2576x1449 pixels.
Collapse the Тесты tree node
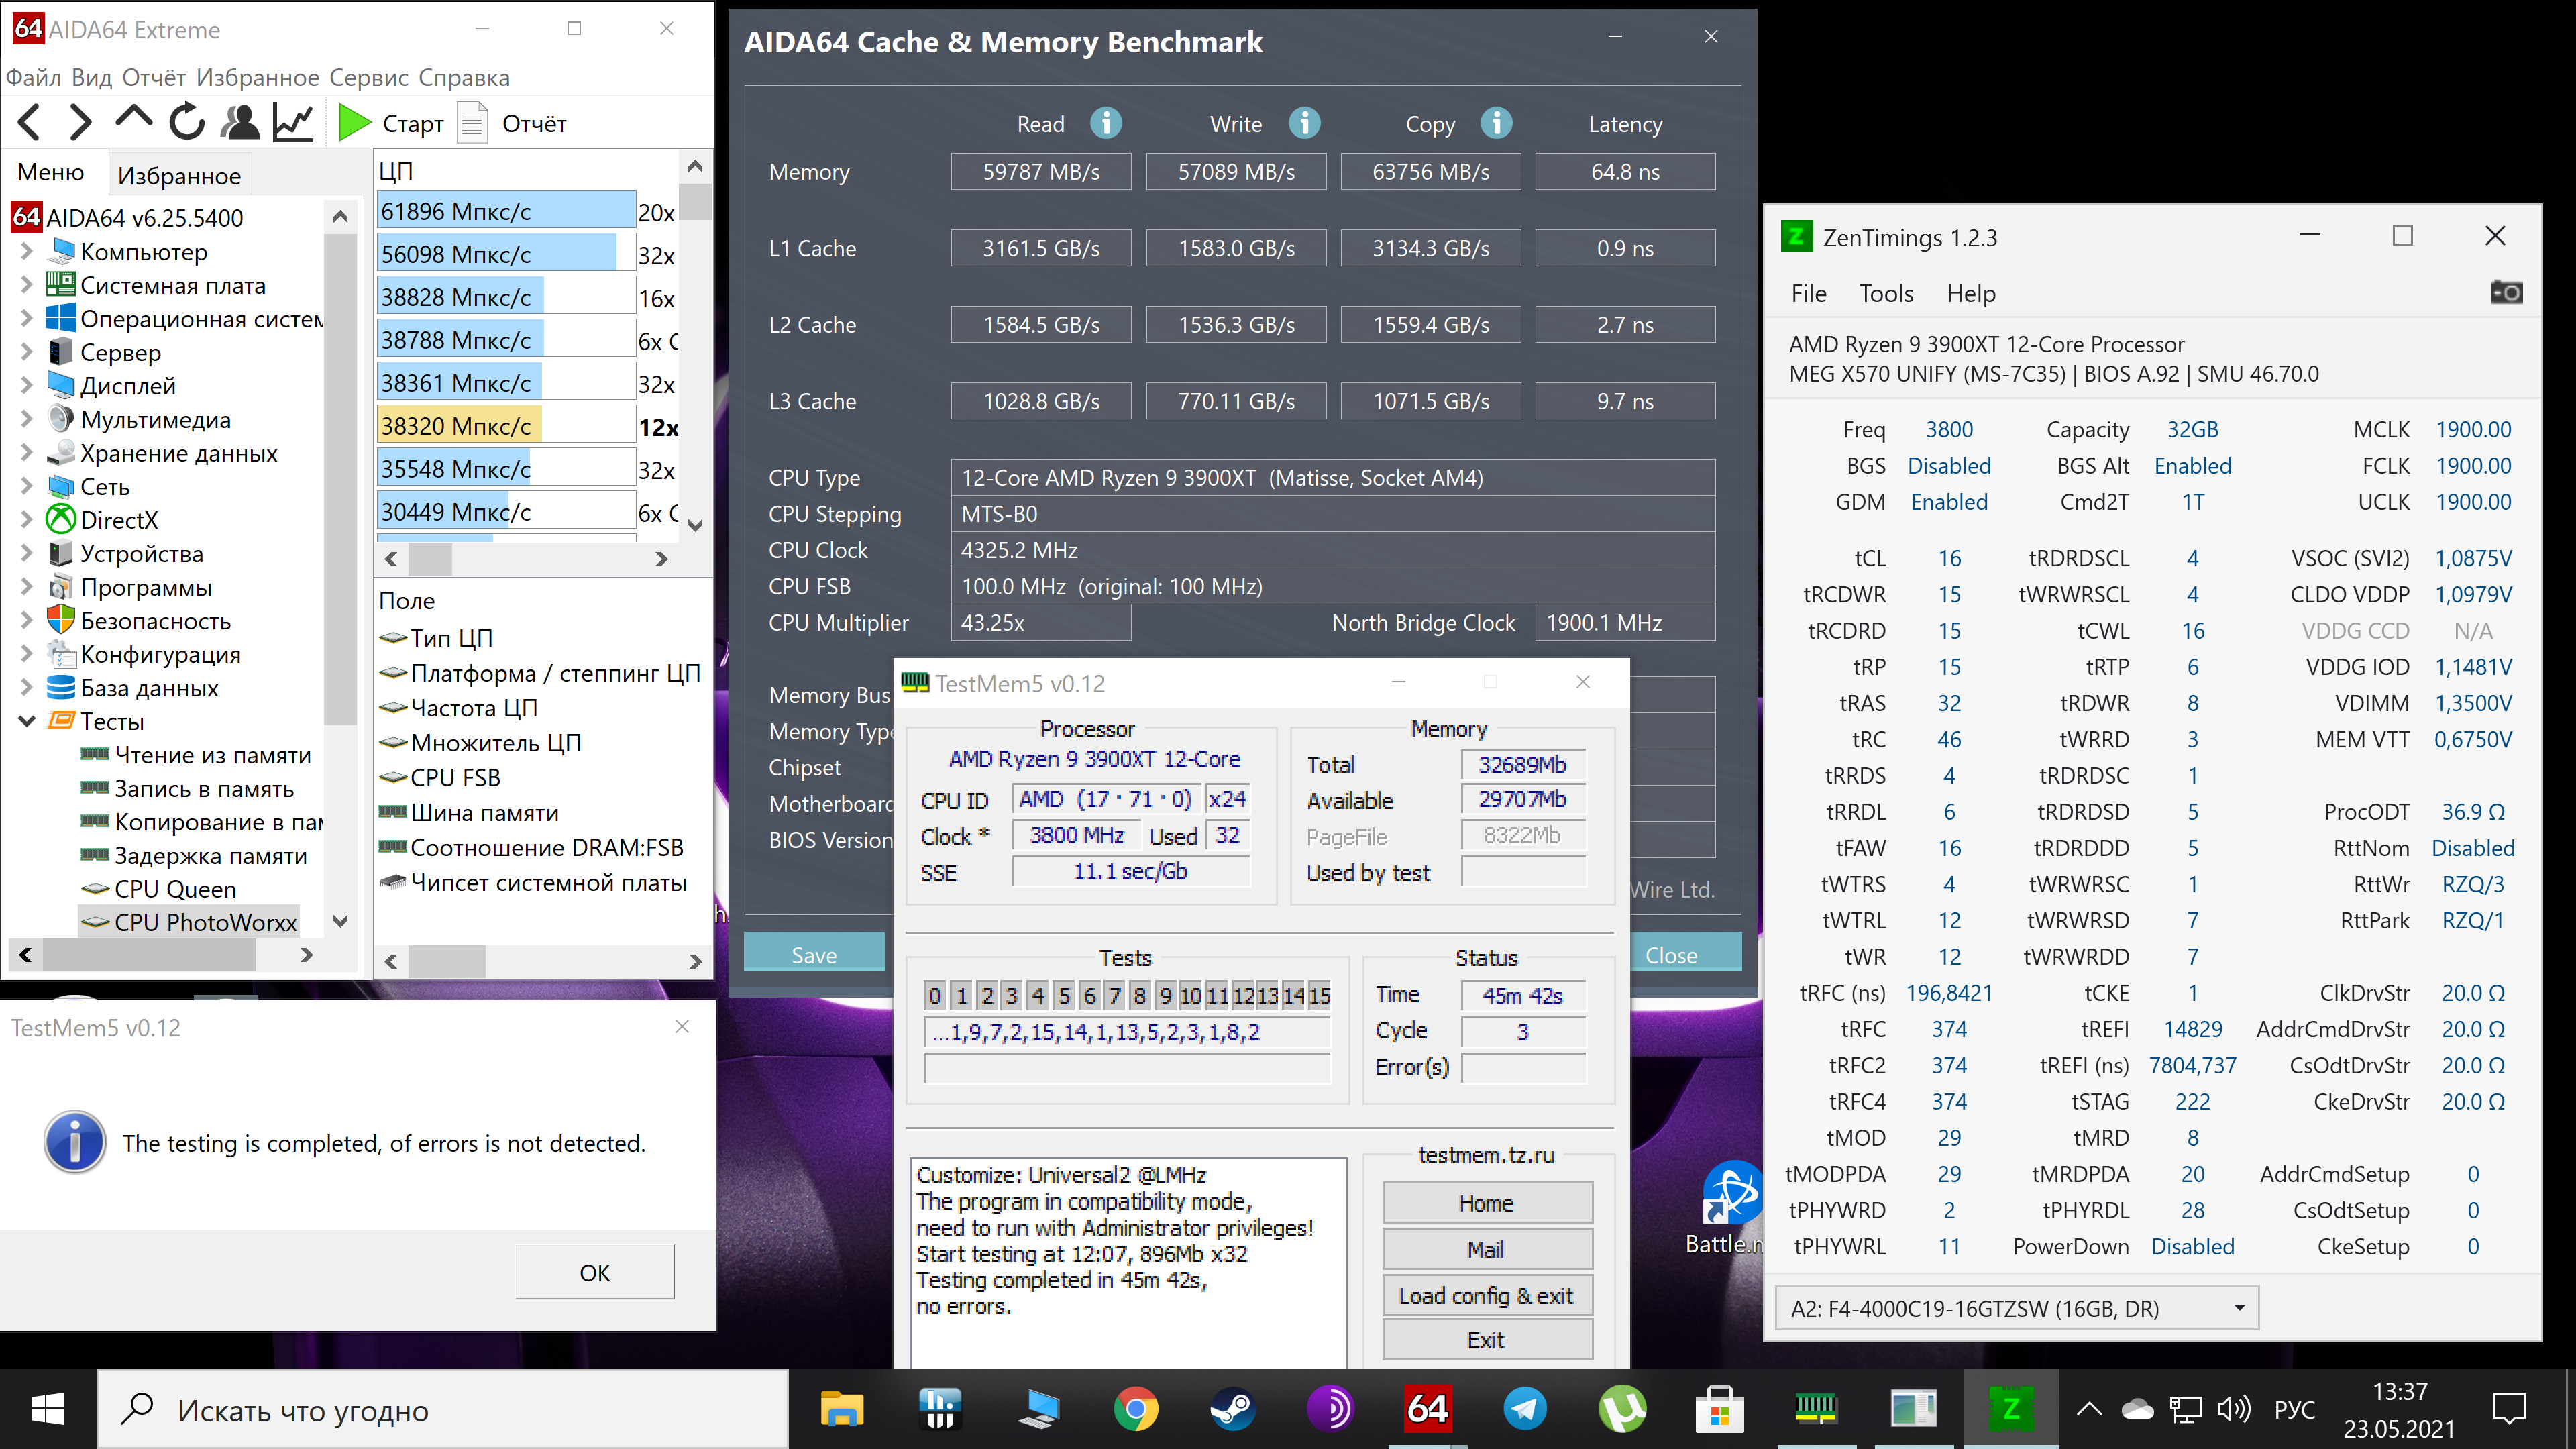point(27,721)
